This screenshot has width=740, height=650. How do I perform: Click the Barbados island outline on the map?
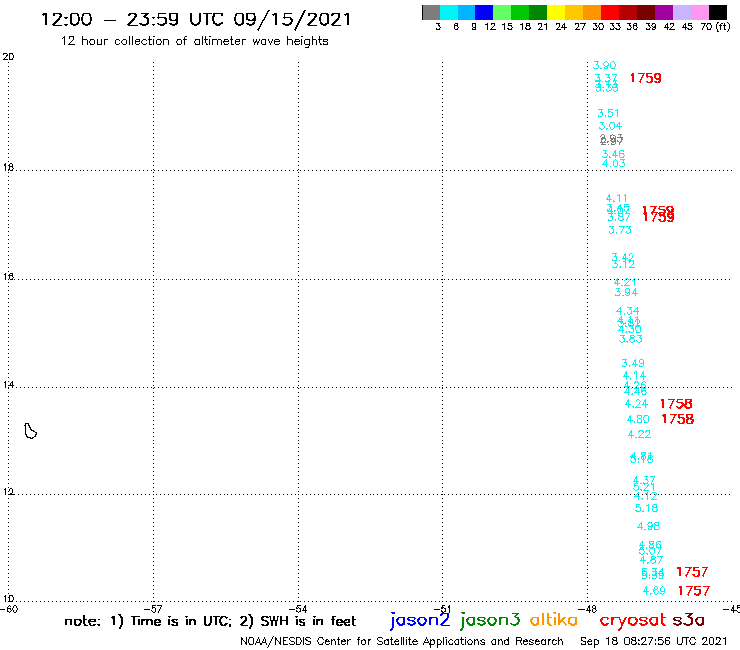coord(31,431)
